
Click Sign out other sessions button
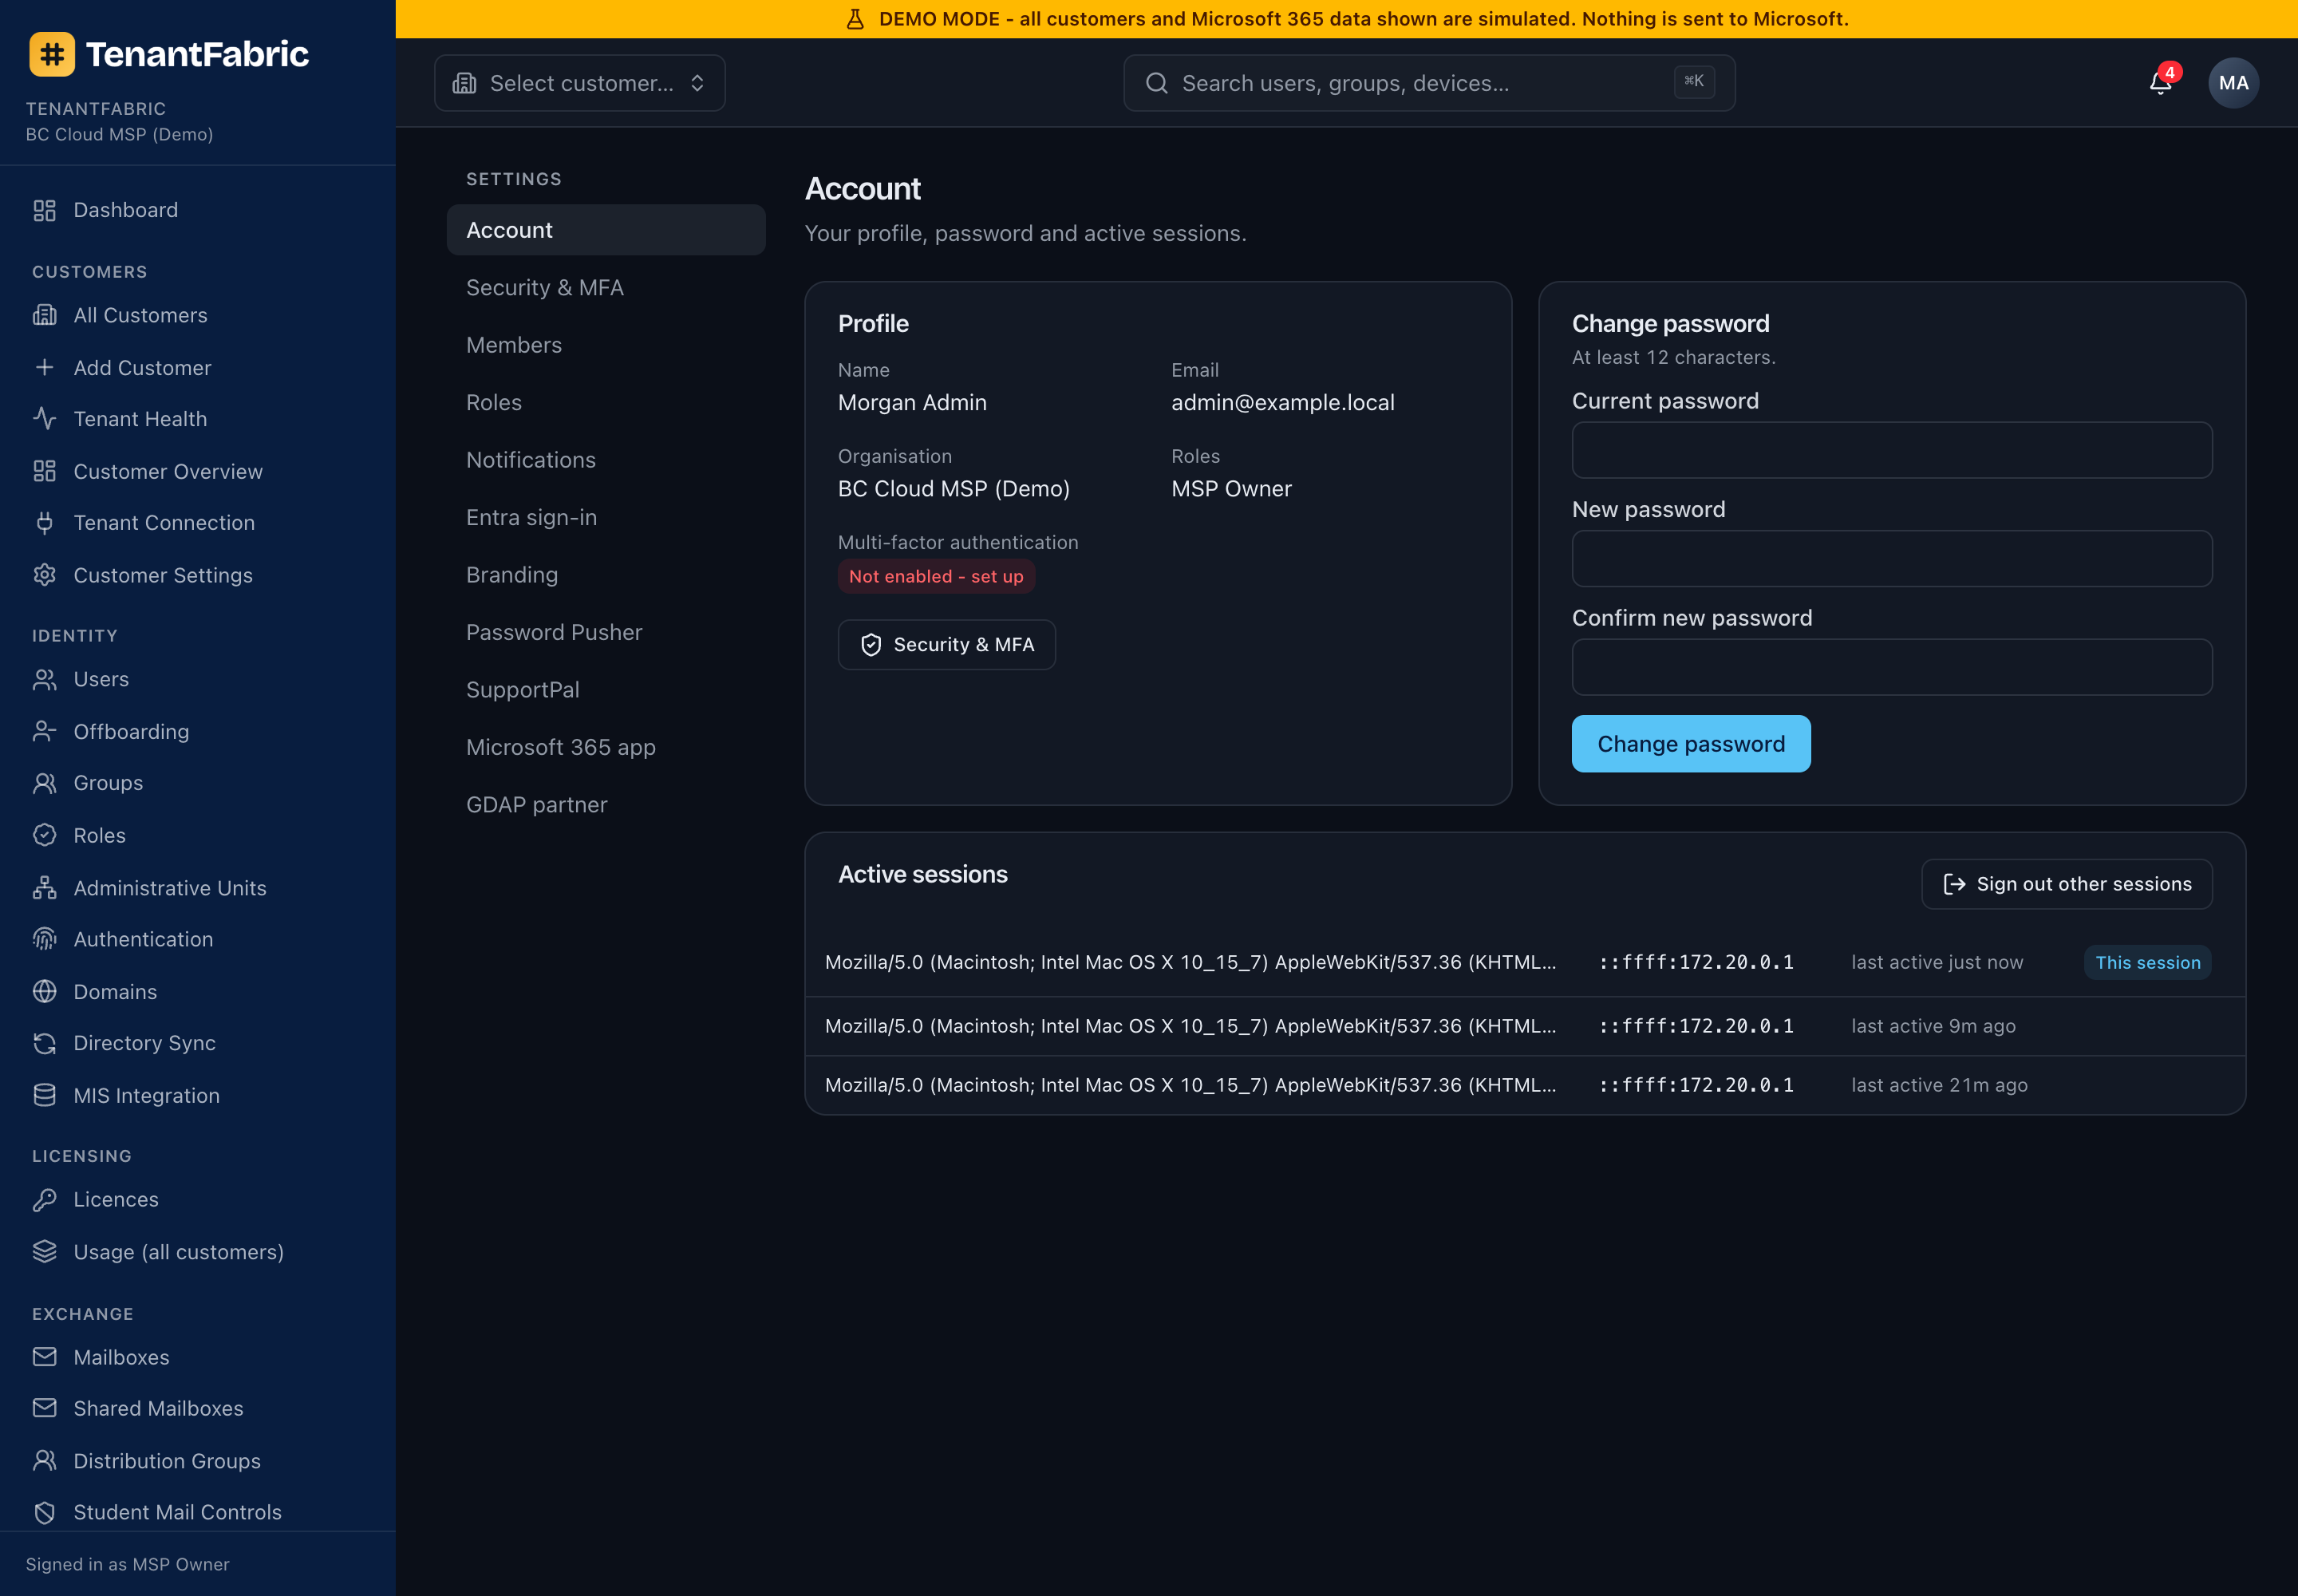point(2067,884)
